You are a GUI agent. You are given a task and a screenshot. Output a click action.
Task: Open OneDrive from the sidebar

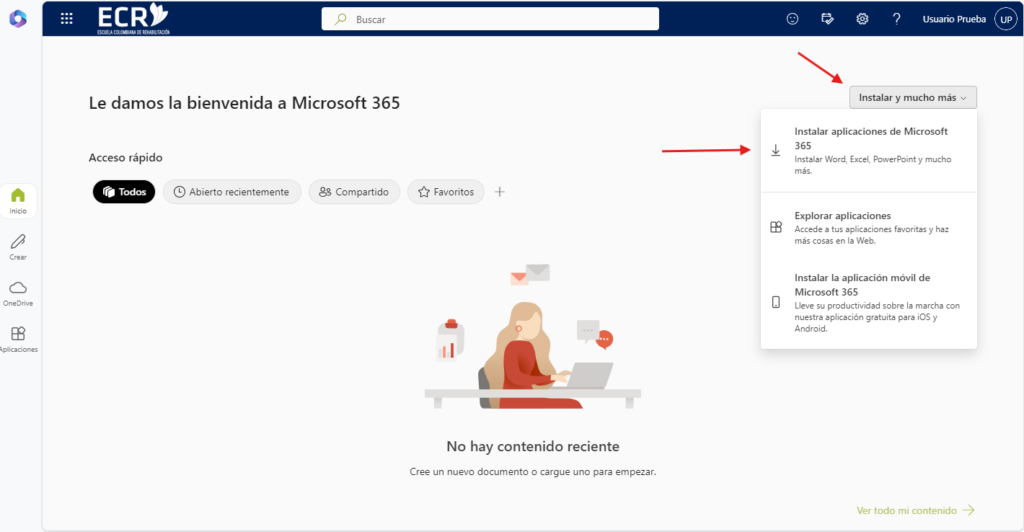[18, 292]
